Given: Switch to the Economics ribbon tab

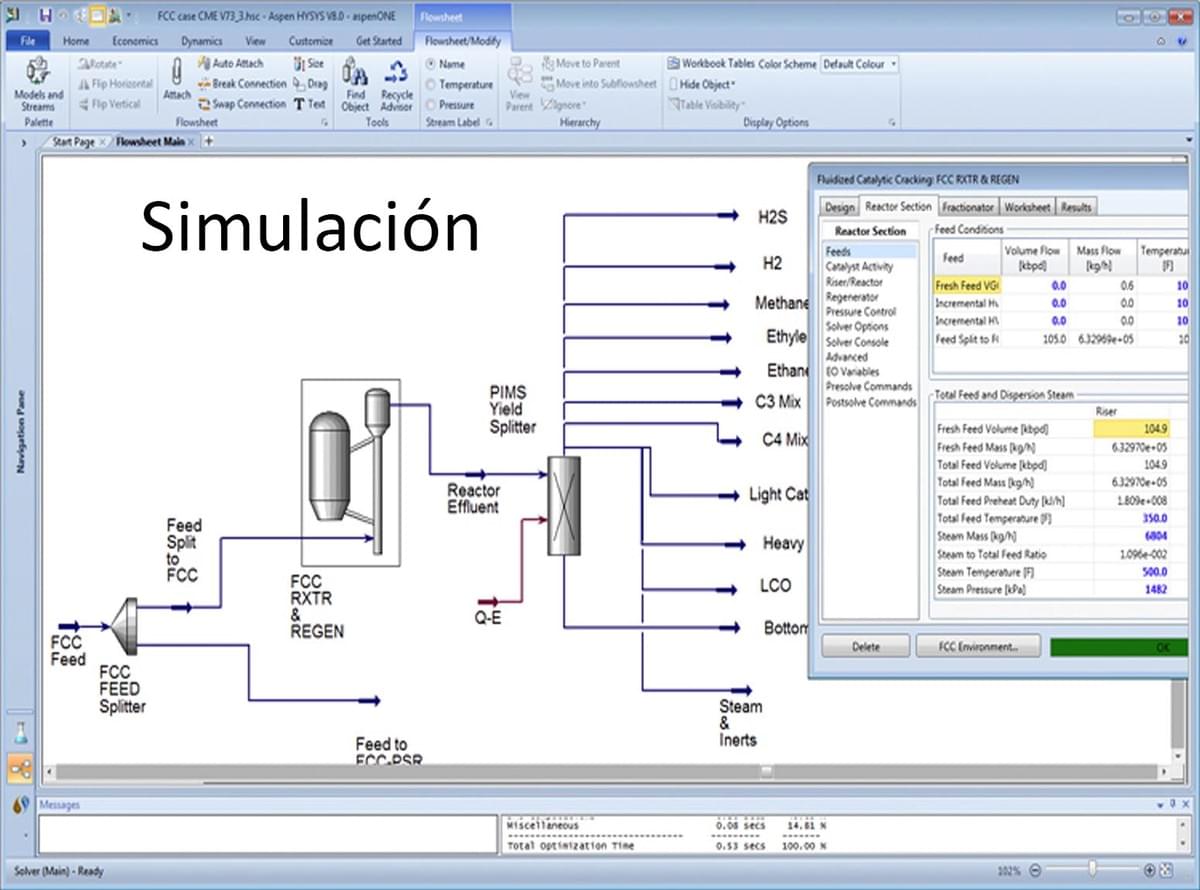Looking at the screenshot, I should click(x=135, y=41).
